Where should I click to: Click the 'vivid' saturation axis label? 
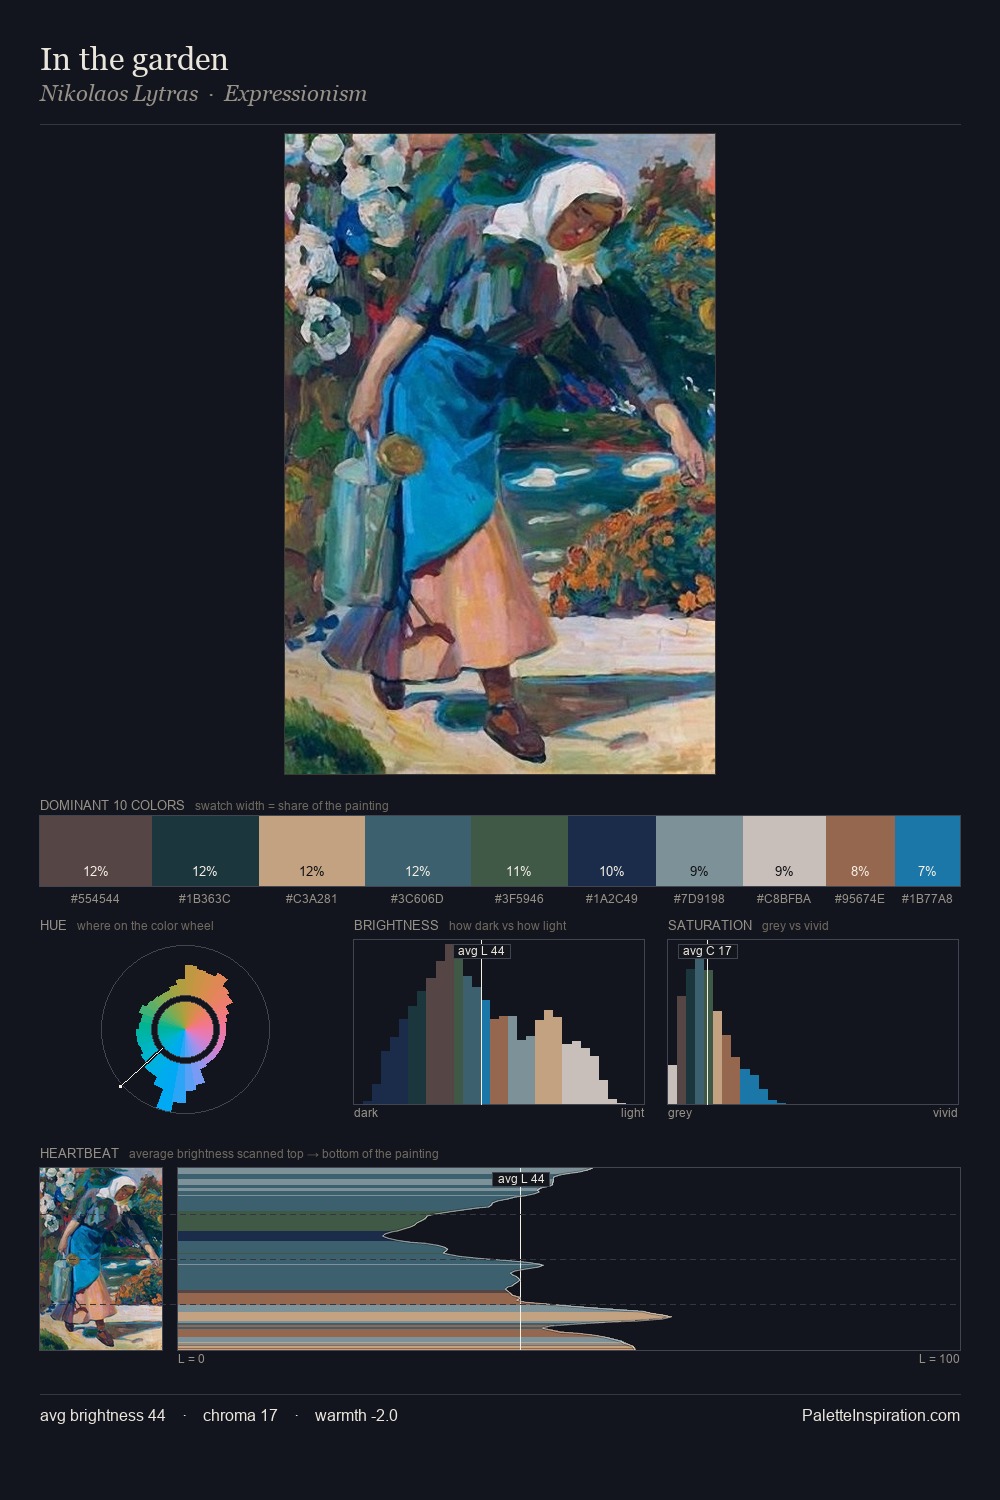[945, 1112]
